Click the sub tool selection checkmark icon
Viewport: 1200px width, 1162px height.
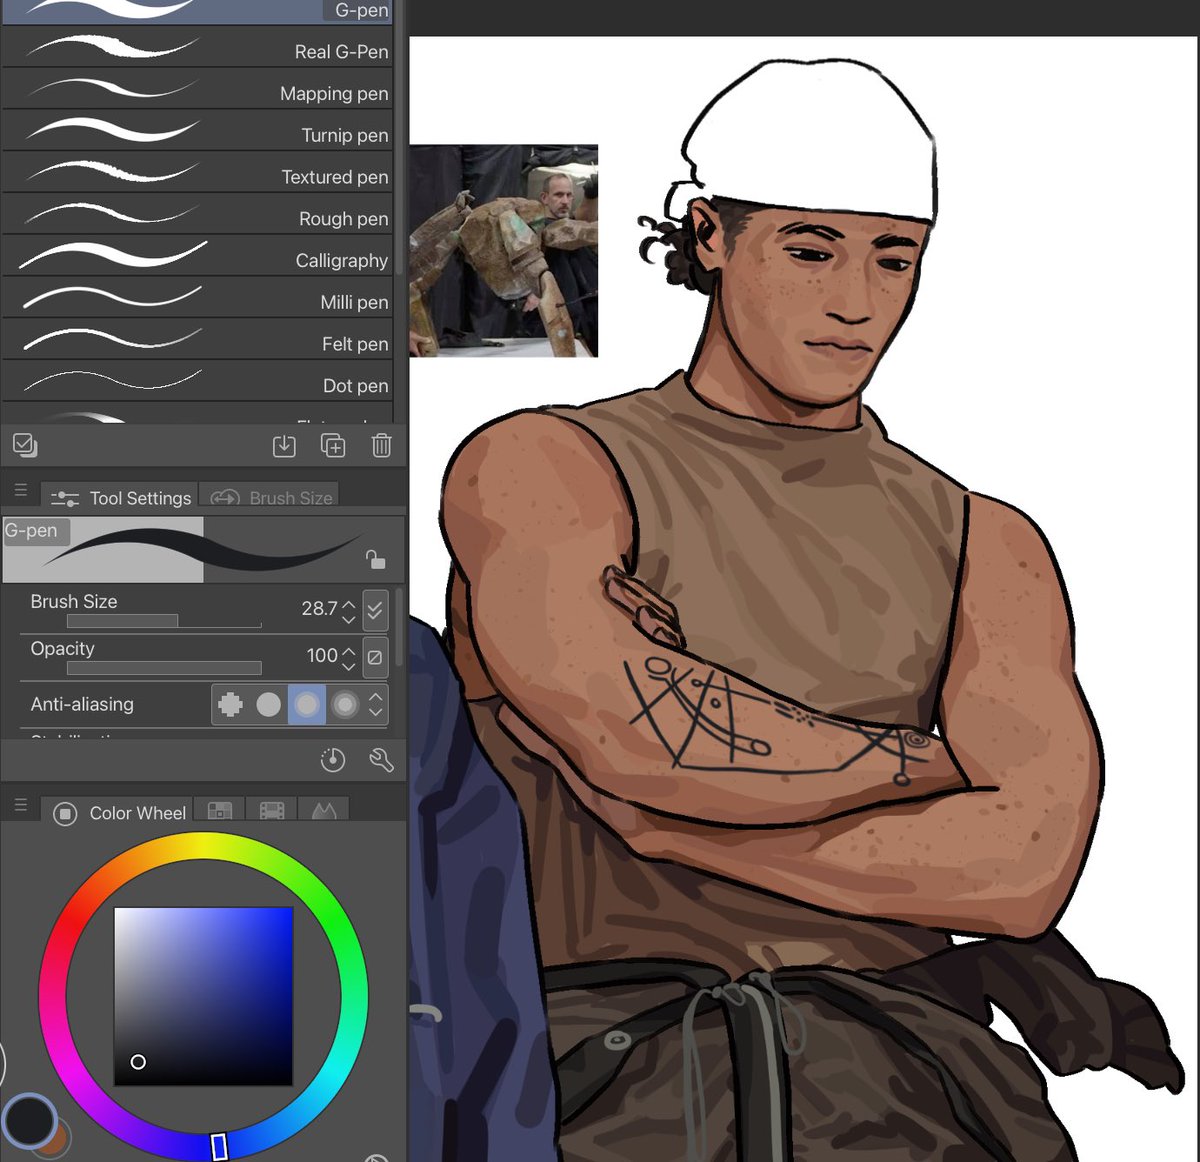point(25,445)
